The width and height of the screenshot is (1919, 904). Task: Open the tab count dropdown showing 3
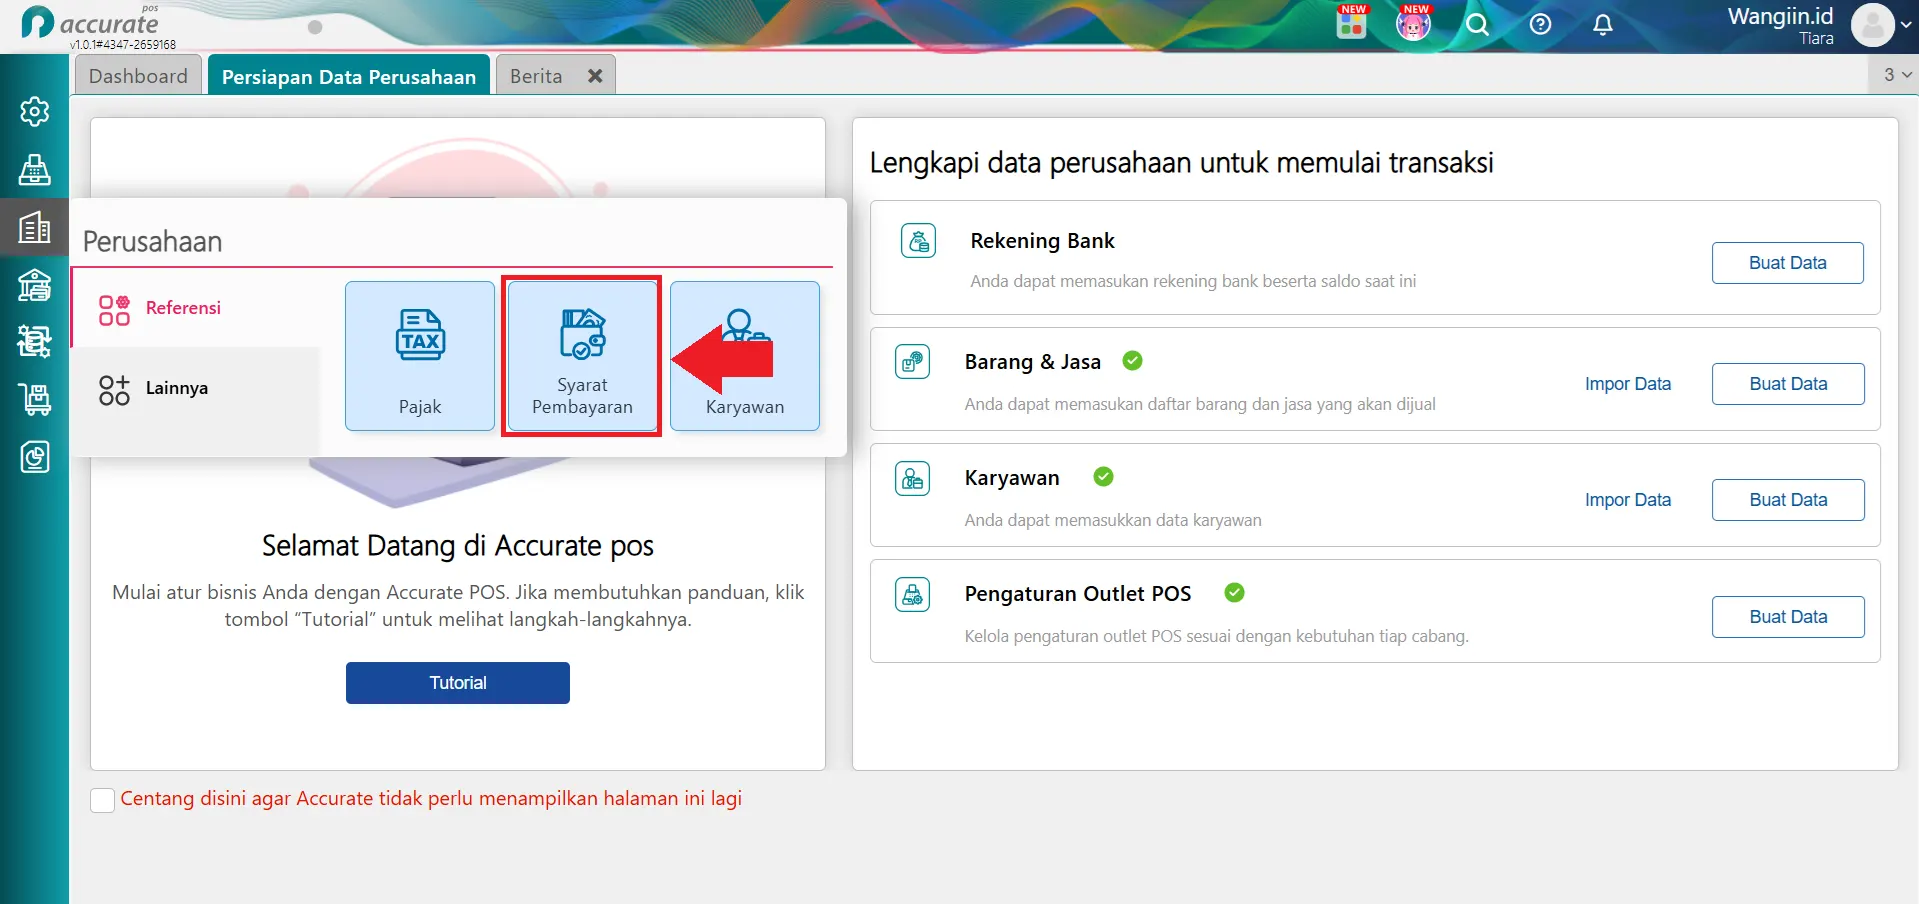(1897, 75)
